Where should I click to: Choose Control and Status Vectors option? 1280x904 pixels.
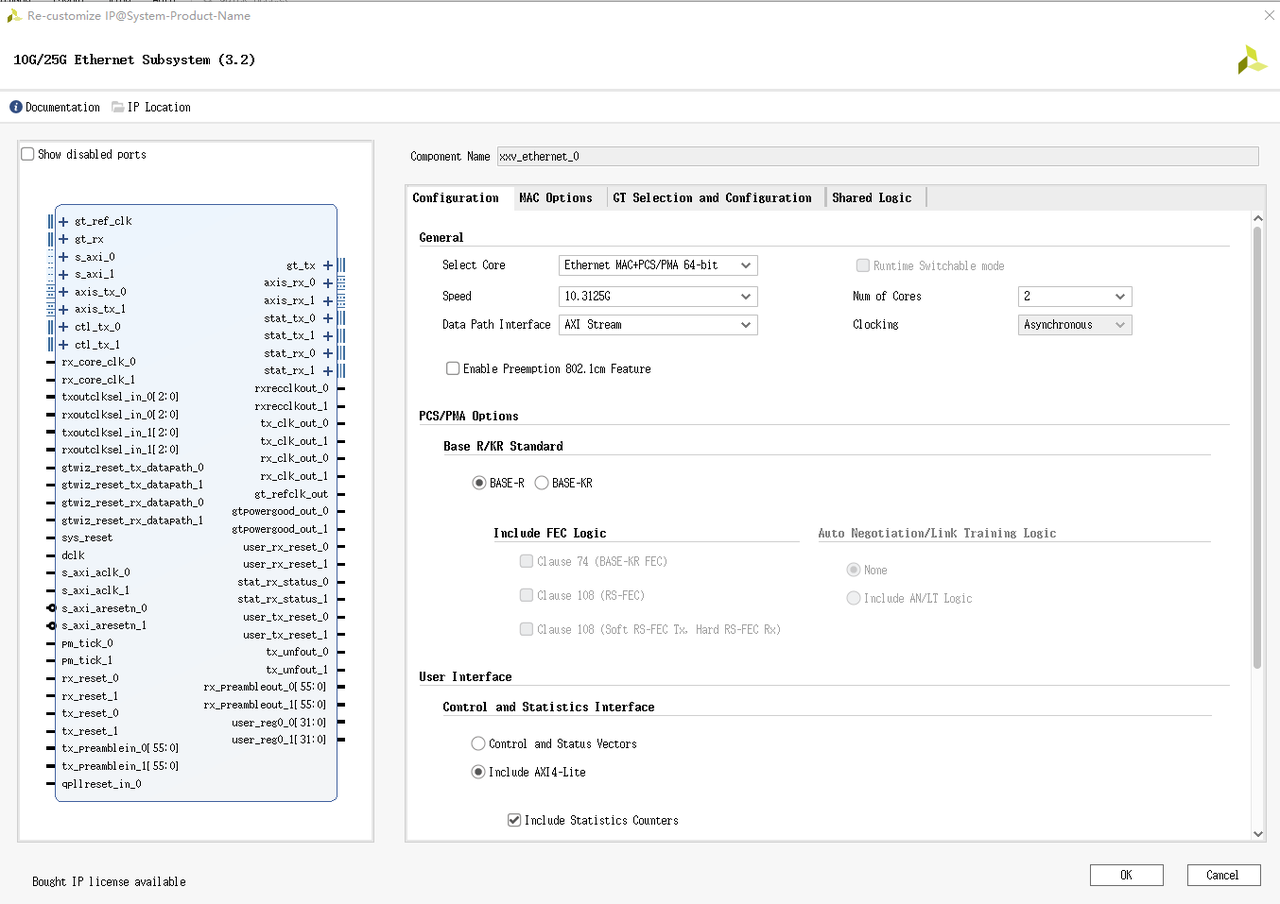[x=478, y=744]
